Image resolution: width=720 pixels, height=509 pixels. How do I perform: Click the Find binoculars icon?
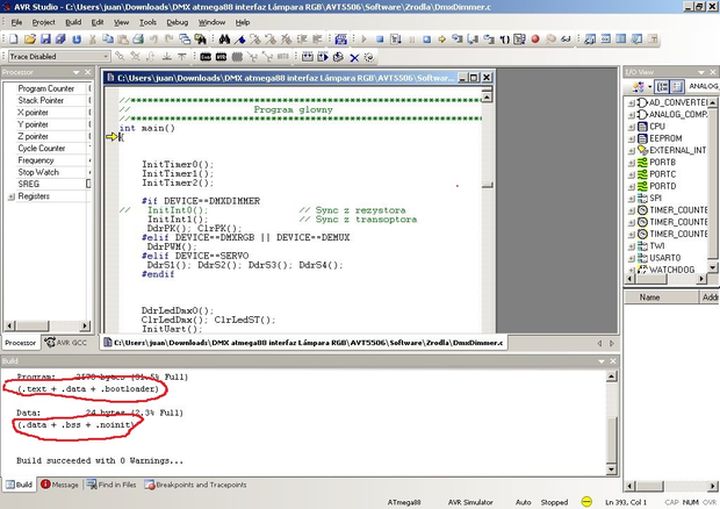[224, 40]
